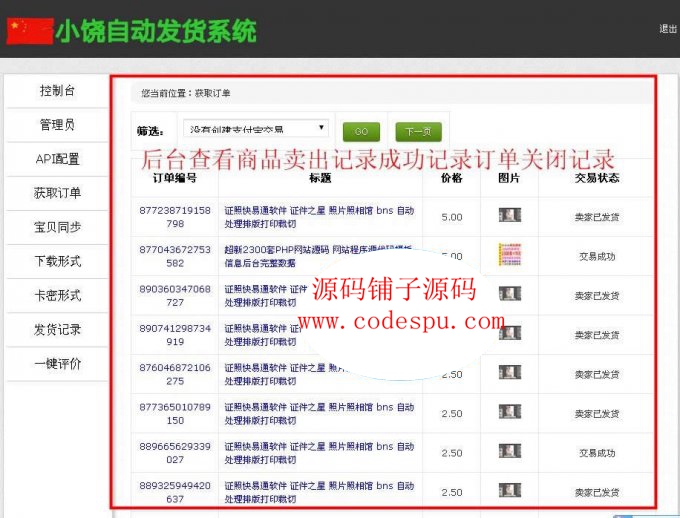The width and height of the screenshot is (680, 518).
Task: Open the 控制台 sidebar menu
Action: (57, 91)
